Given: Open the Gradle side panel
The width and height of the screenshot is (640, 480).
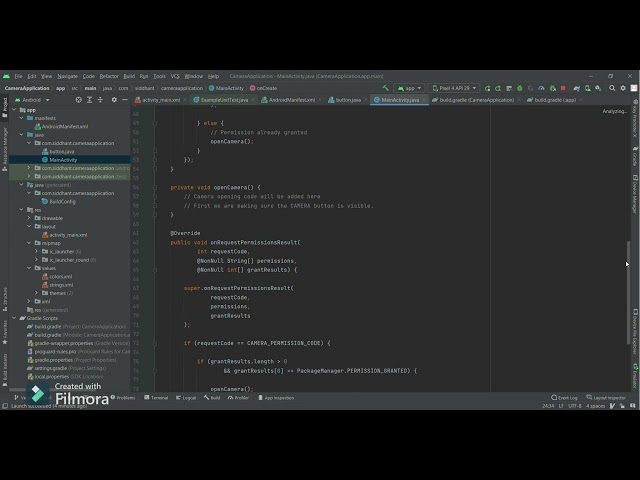Looking at the screenshot, I should point(636,156).
